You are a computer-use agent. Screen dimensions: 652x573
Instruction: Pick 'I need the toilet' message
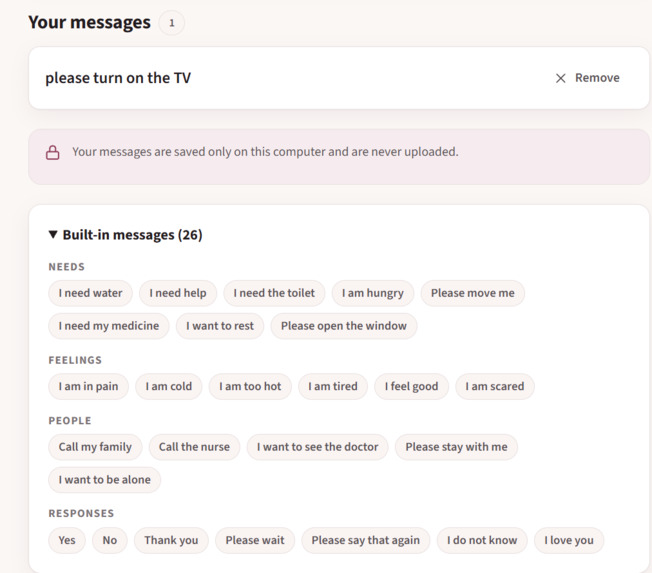coord(274,293)
